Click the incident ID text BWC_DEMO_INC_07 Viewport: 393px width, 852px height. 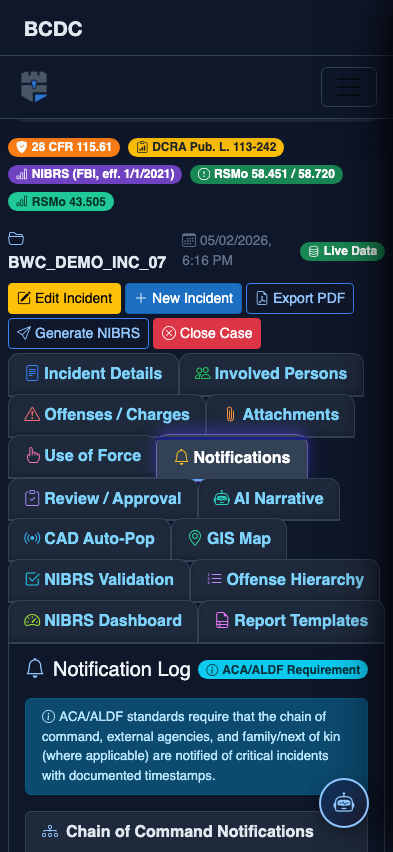pyautogui.click(x=87, y=262)
